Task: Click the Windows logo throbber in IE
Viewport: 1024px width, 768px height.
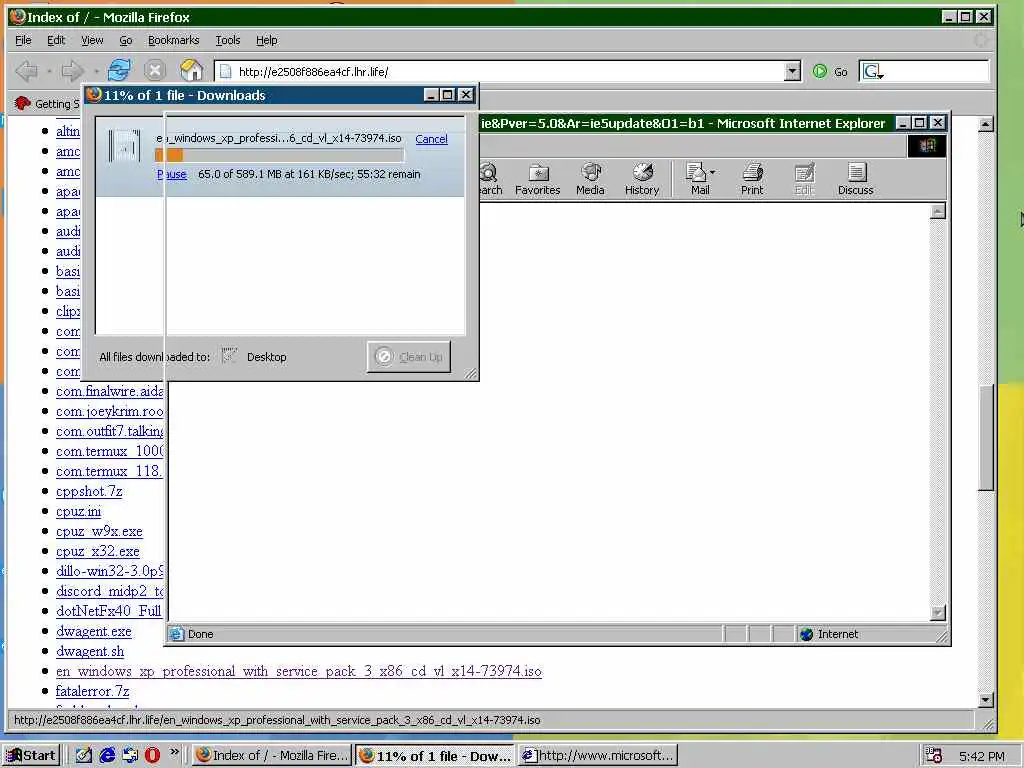Action: (927, 146)
